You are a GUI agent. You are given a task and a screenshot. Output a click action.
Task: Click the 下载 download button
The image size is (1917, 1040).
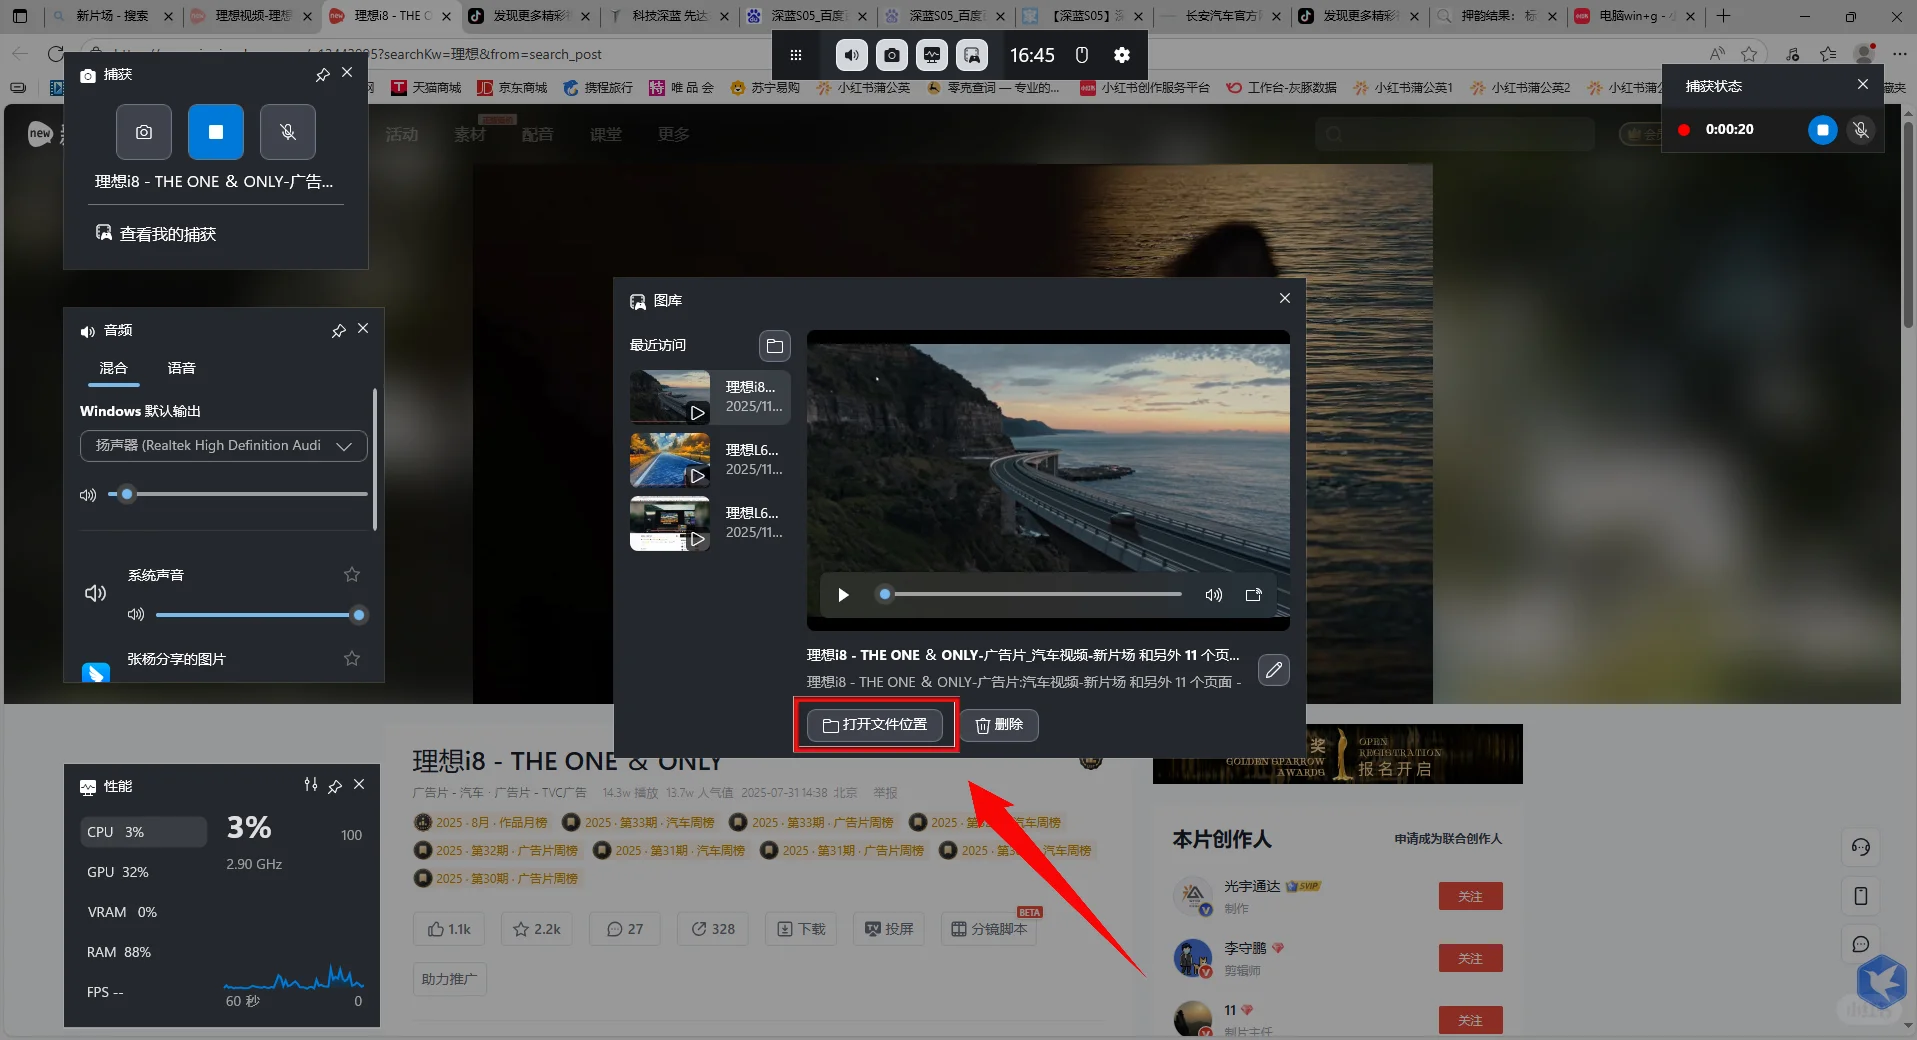(801, 929)
